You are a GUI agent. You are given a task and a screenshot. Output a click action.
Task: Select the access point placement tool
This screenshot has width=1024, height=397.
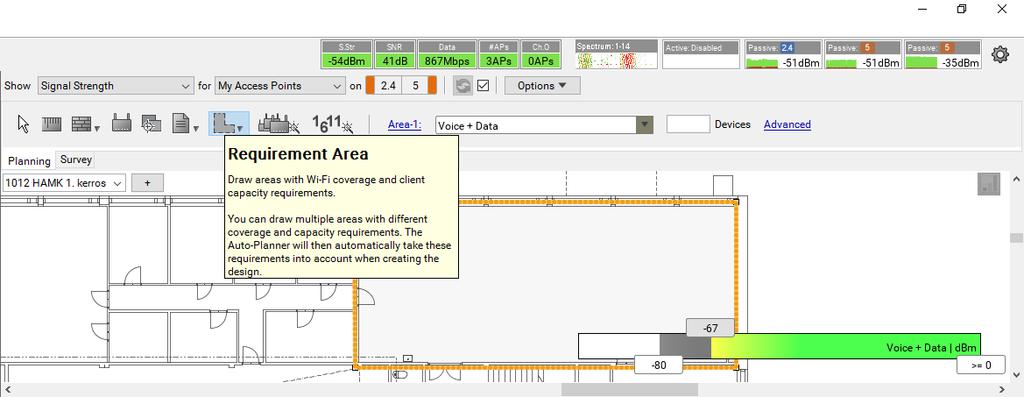122,123
